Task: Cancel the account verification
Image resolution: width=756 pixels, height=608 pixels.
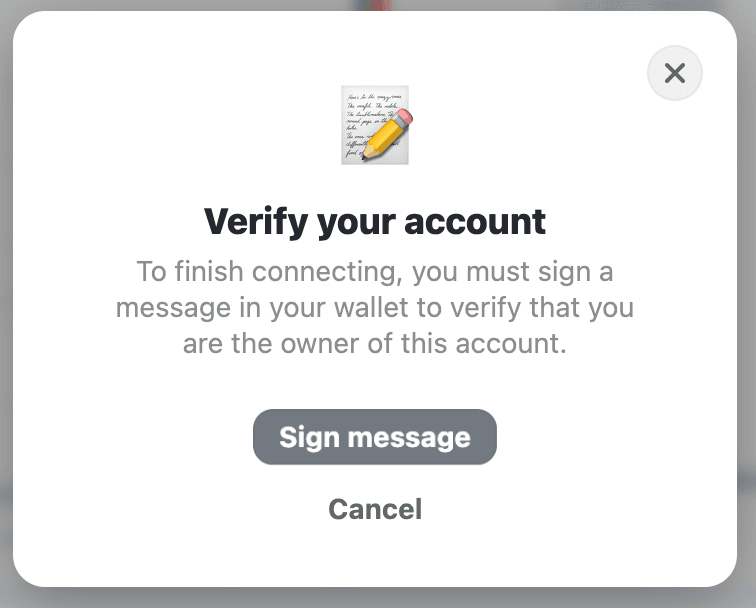Action: tap(375, 509)
